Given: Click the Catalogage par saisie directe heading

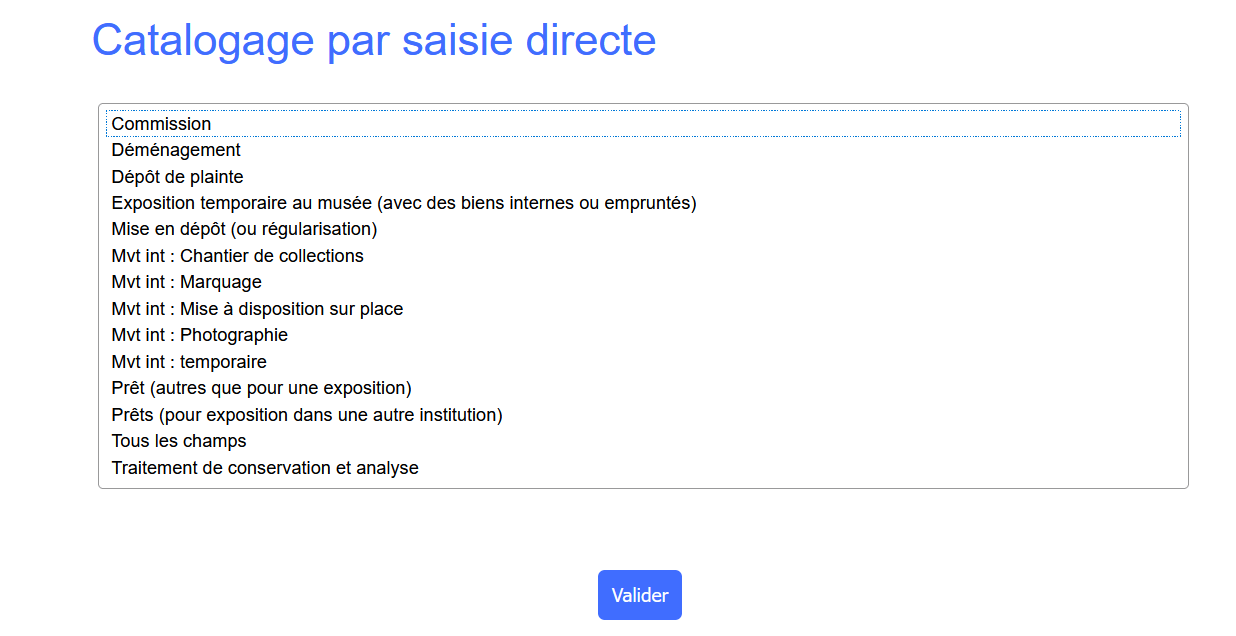Looking at the screenshot, I should [x=374, y=40].
